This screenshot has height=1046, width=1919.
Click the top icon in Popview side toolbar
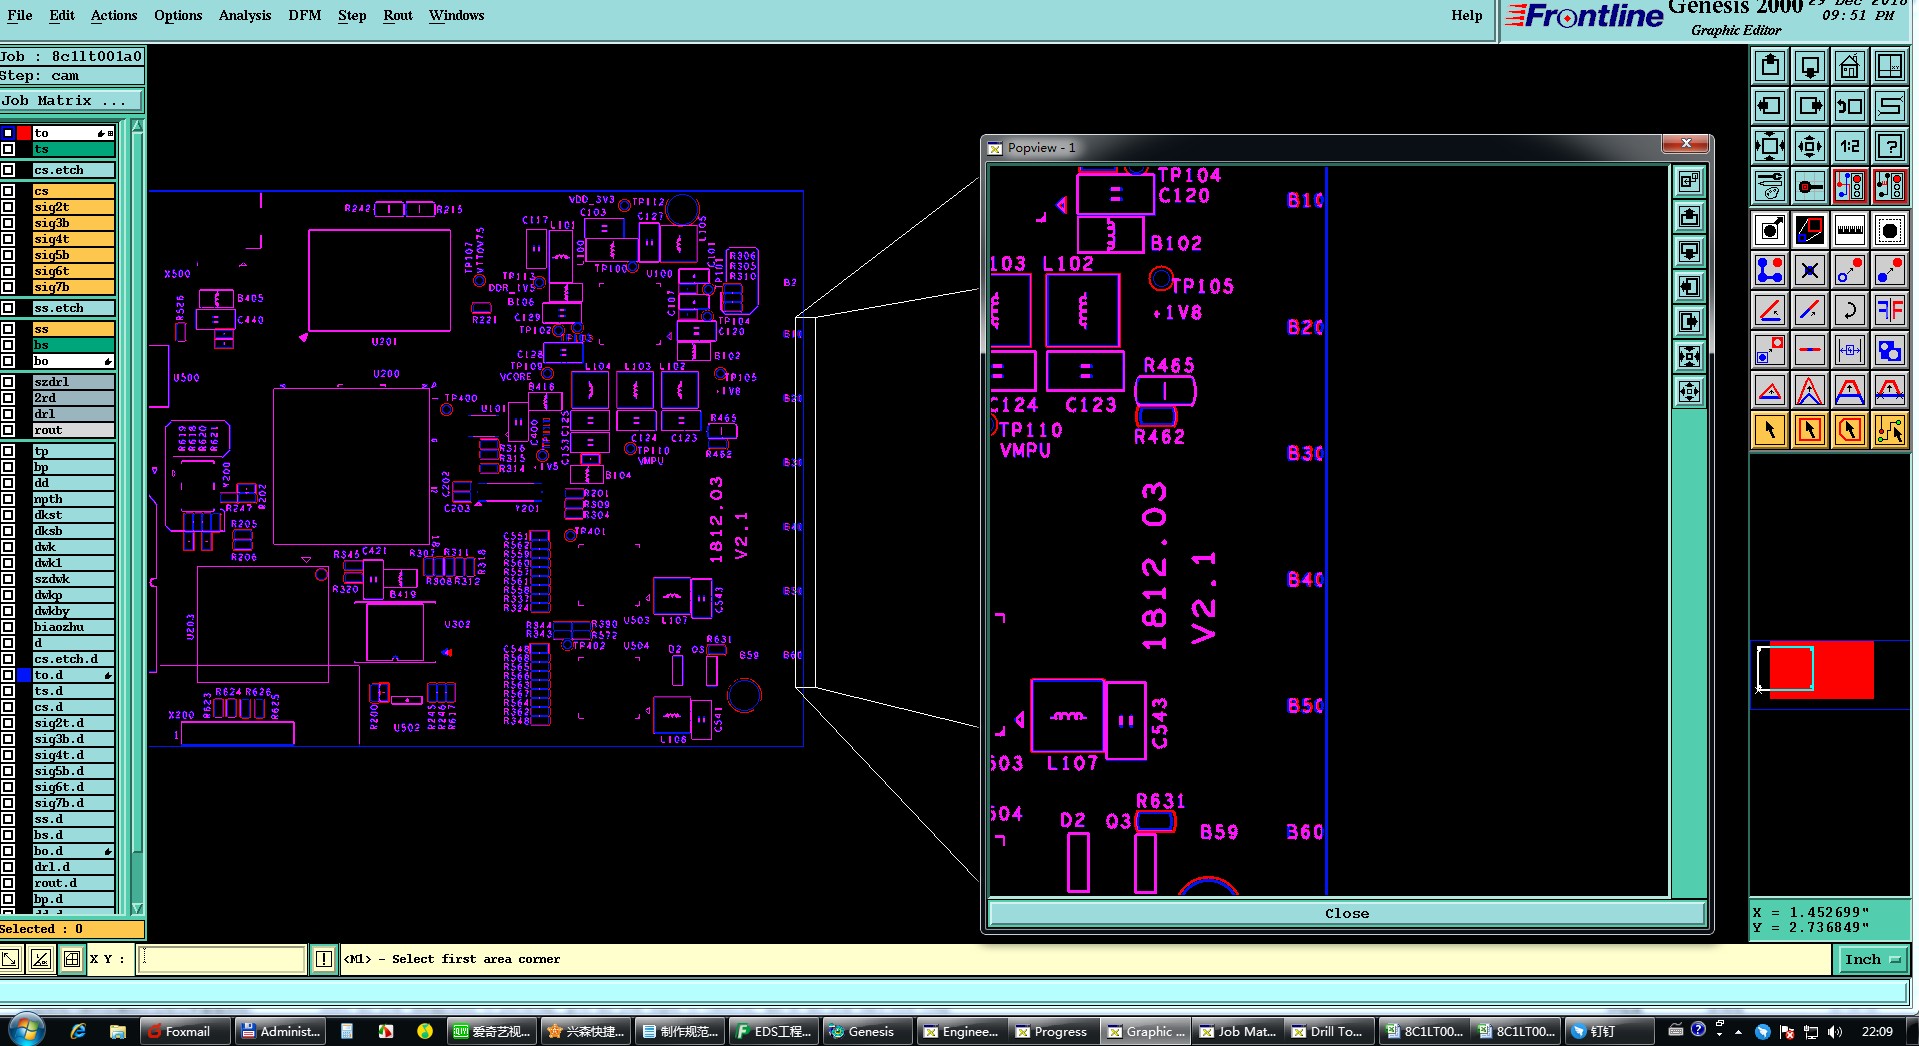pyautogui.click(x=1690, y=181)
